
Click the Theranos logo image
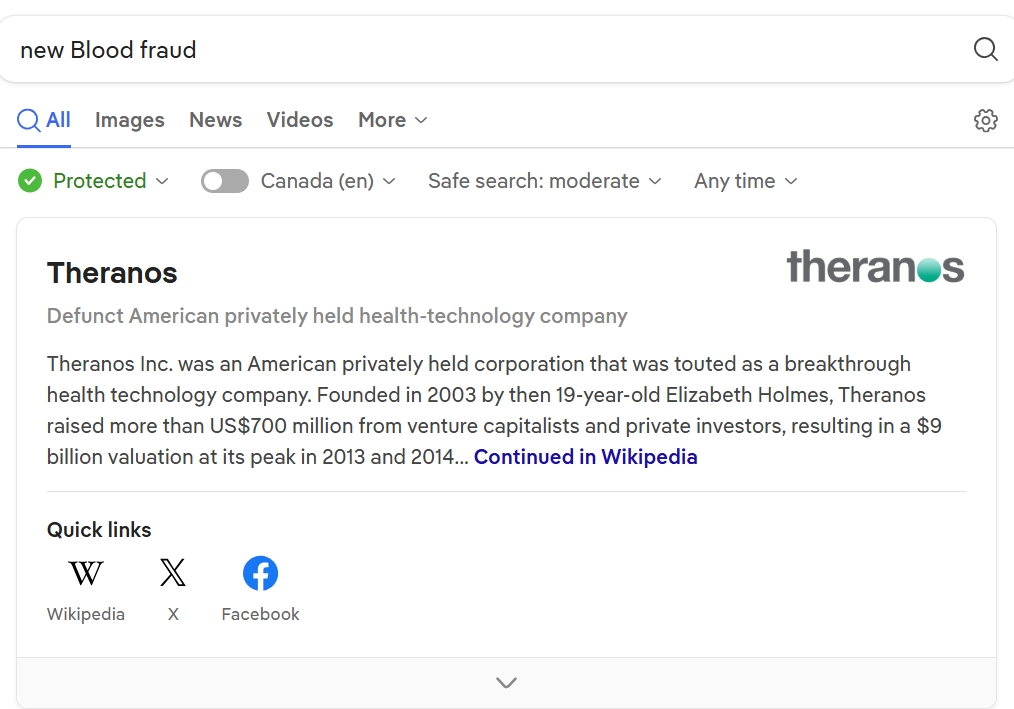pos(875,267)
